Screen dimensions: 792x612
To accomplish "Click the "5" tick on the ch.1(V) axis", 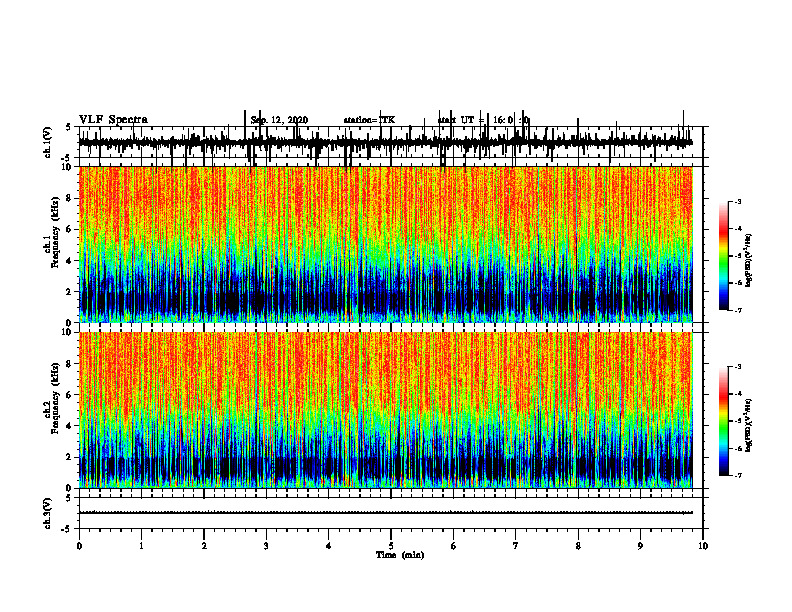I will coord(69,128).
